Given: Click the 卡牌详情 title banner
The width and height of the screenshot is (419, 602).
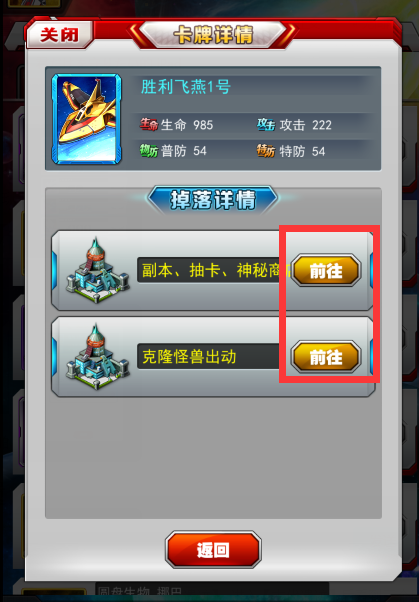Looking at the screenshot, I should point(213,35).
